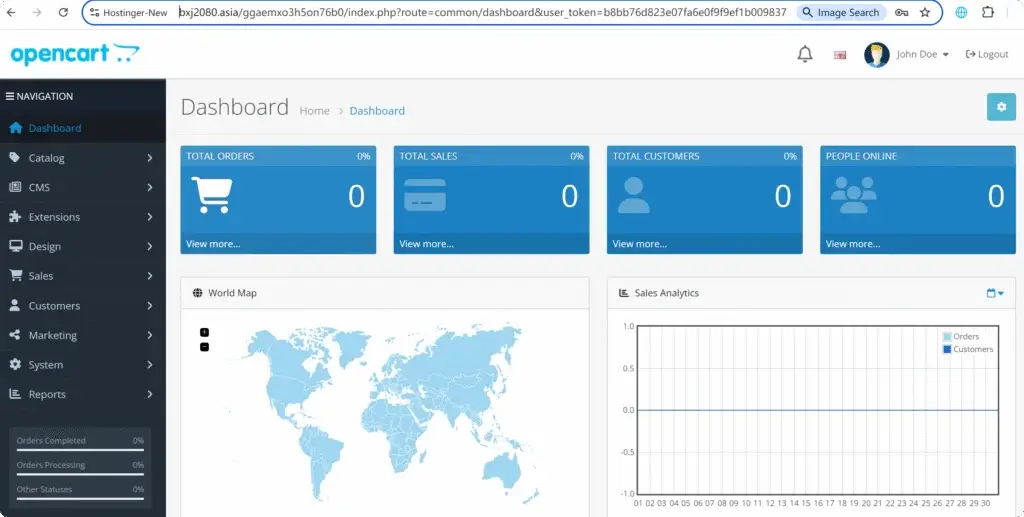
Task: View more under Total Orders
Action: 213,244
